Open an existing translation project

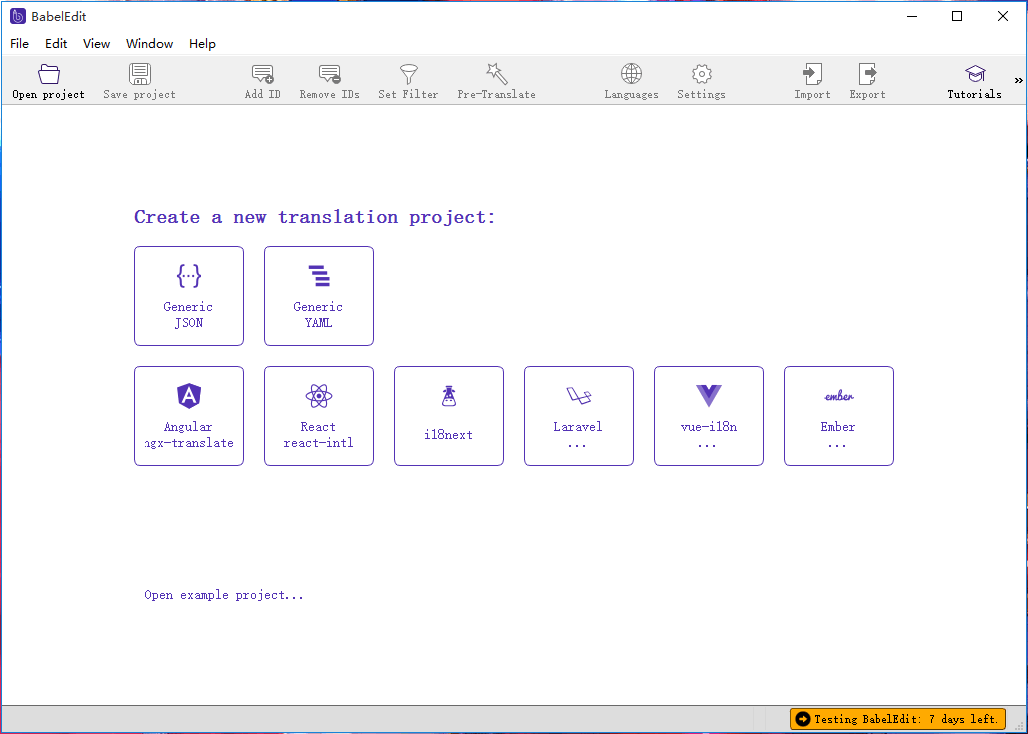48,80
